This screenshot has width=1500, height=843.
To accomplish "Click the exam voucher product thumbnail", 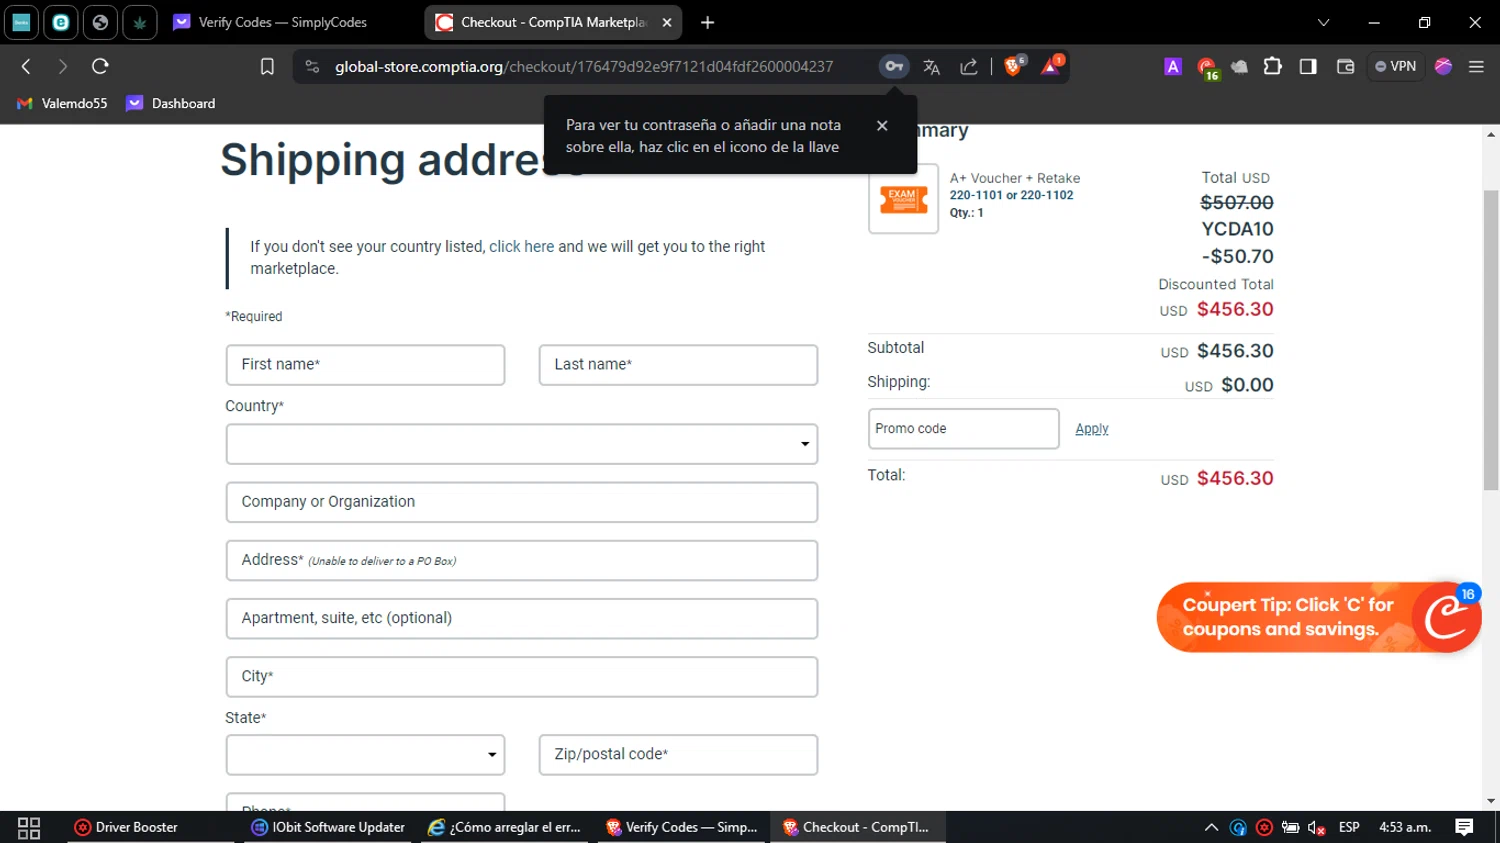I will [x=903, y=199].
